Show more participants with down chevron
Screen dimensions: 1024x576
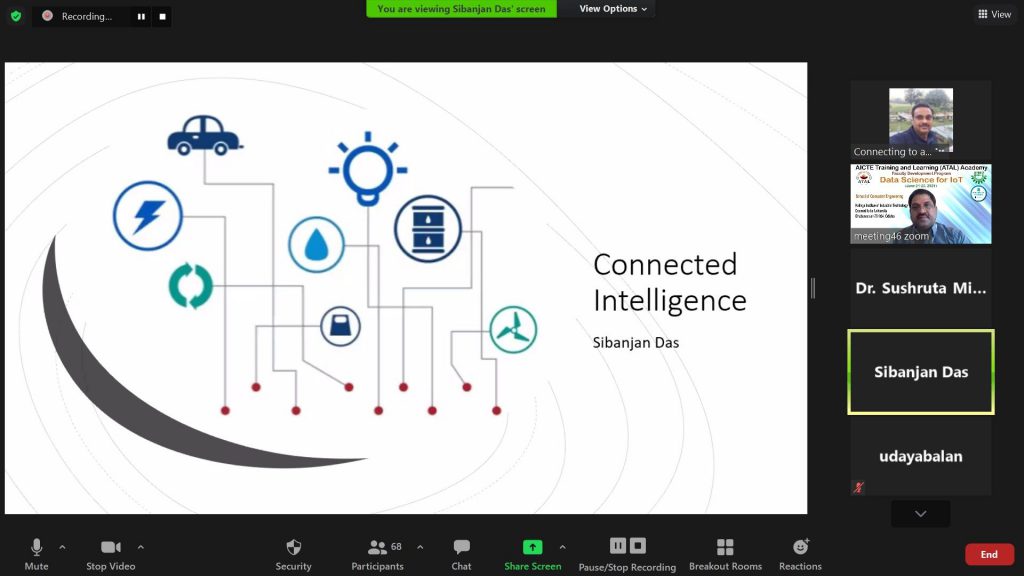click(921, 514)
